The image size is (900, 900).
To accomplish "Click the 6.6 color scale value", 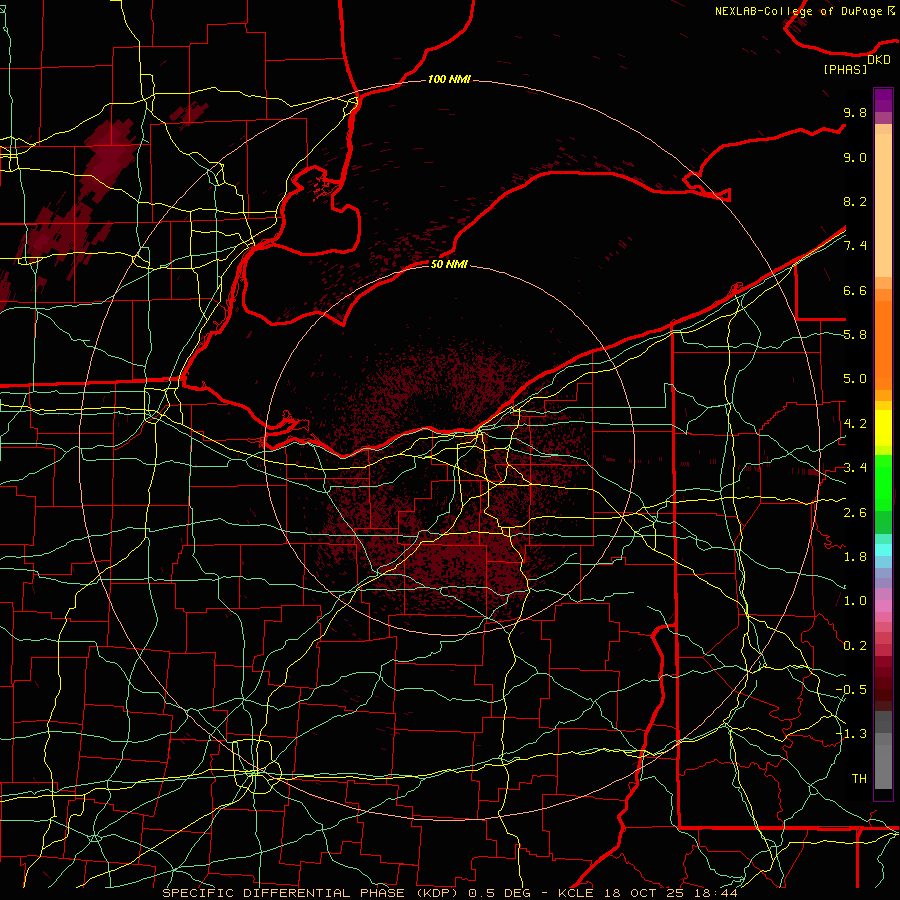I will pyautogui.click(x=855, y=290).
